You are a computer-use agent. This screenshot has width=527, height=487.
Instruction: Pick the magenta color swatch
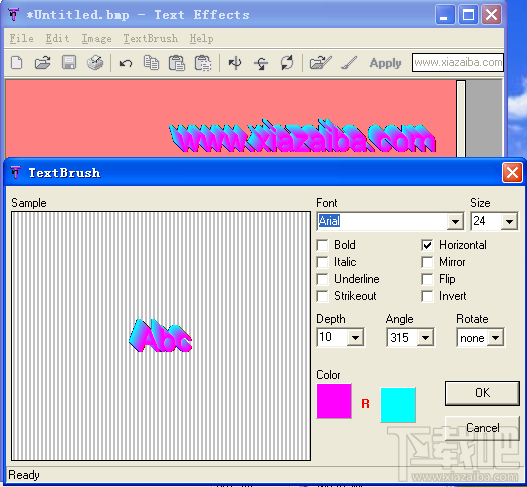[x=334, y=401]
